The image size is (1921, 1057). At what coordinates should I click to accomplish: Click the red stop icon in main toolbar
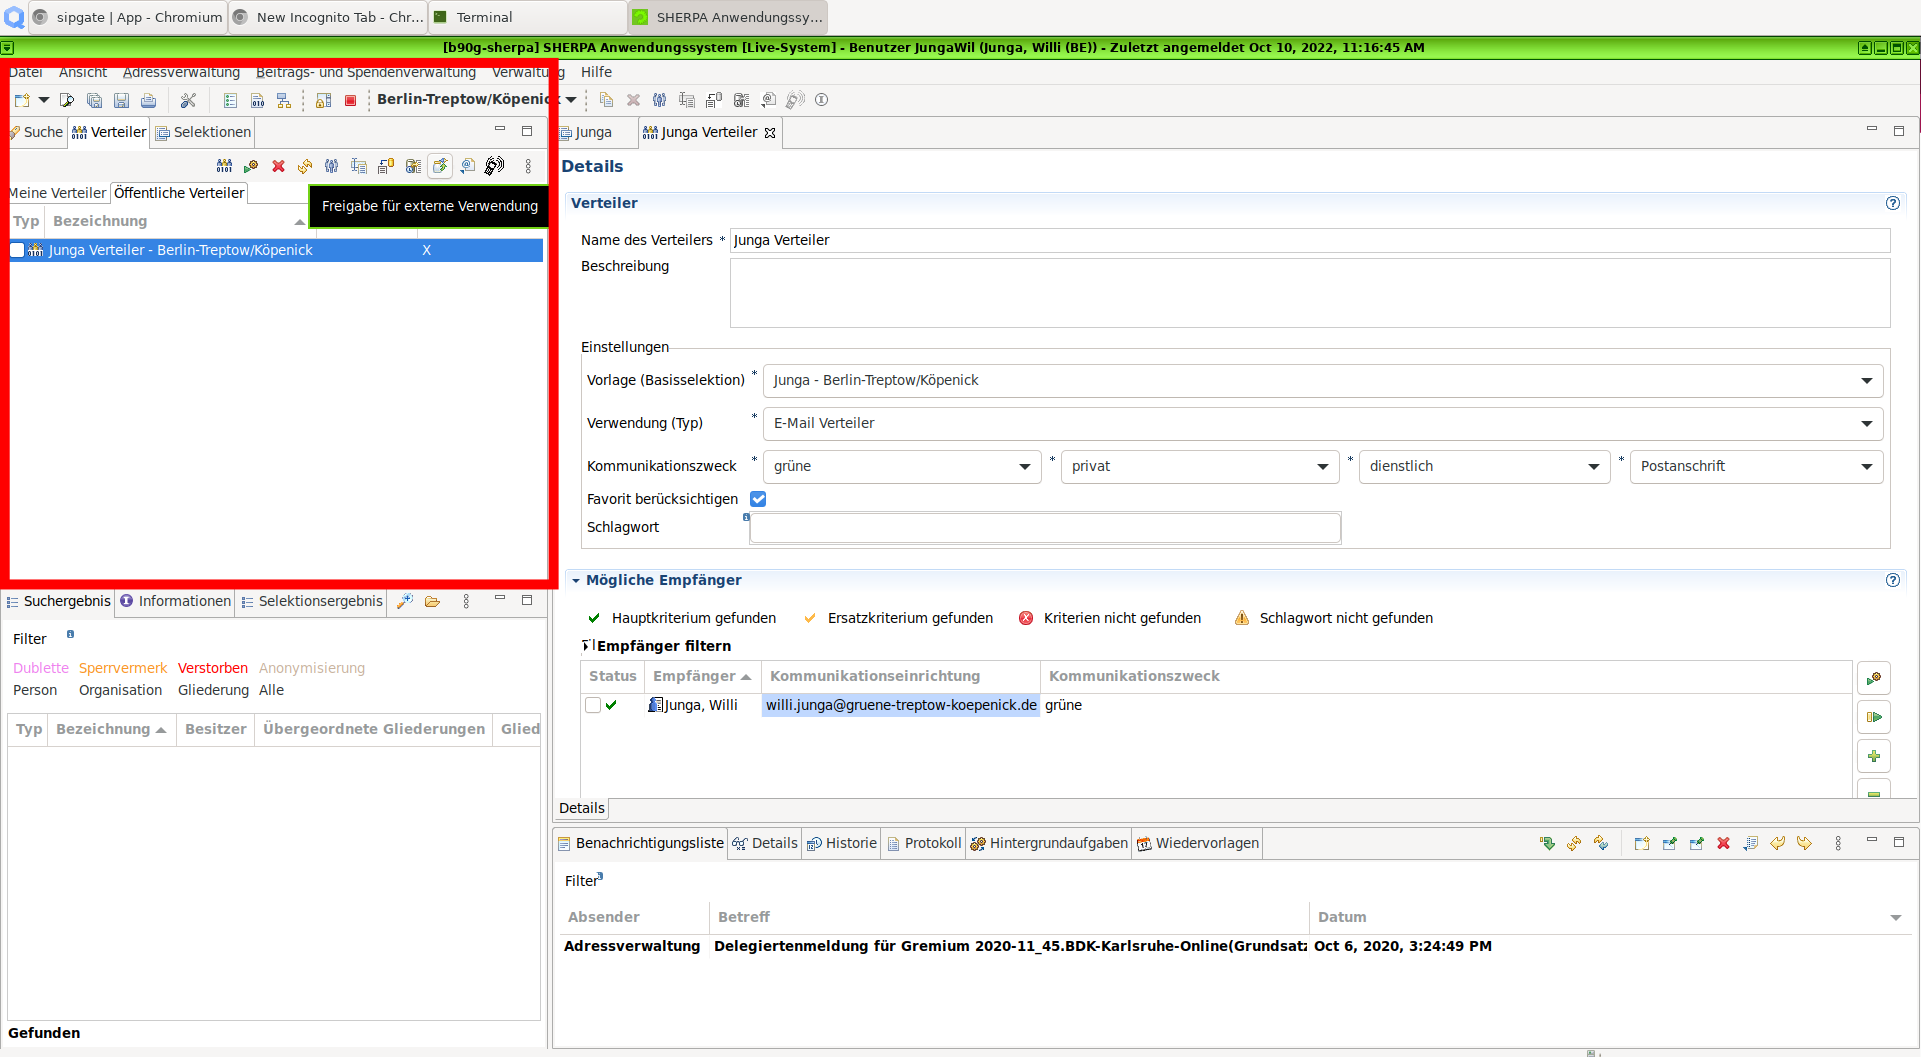tap(351, 100)
